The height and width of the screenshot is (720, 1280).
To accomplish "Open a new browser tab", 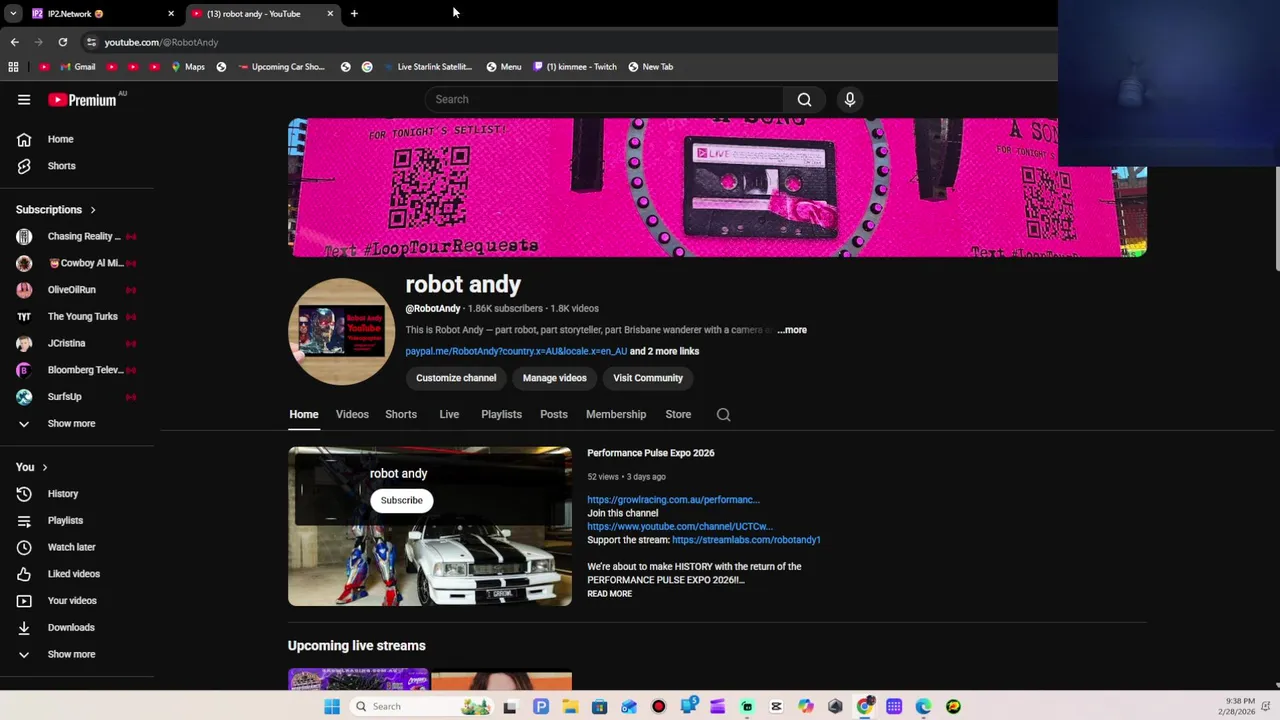I will (354, 14).
